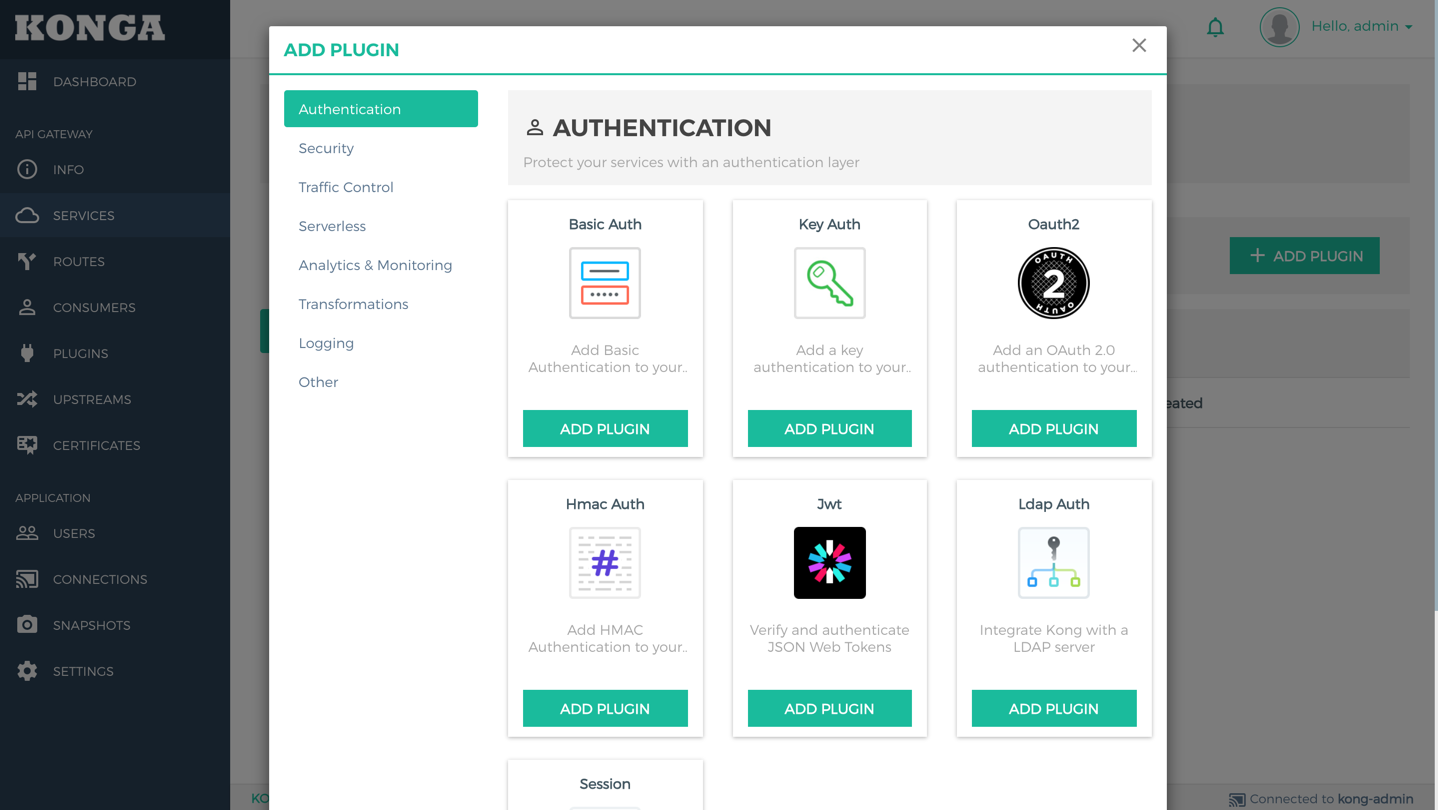Click the Dashboard grid icon in the sidebar
The width and height of the screenshot is (1438, 810).
click(27, 82)
